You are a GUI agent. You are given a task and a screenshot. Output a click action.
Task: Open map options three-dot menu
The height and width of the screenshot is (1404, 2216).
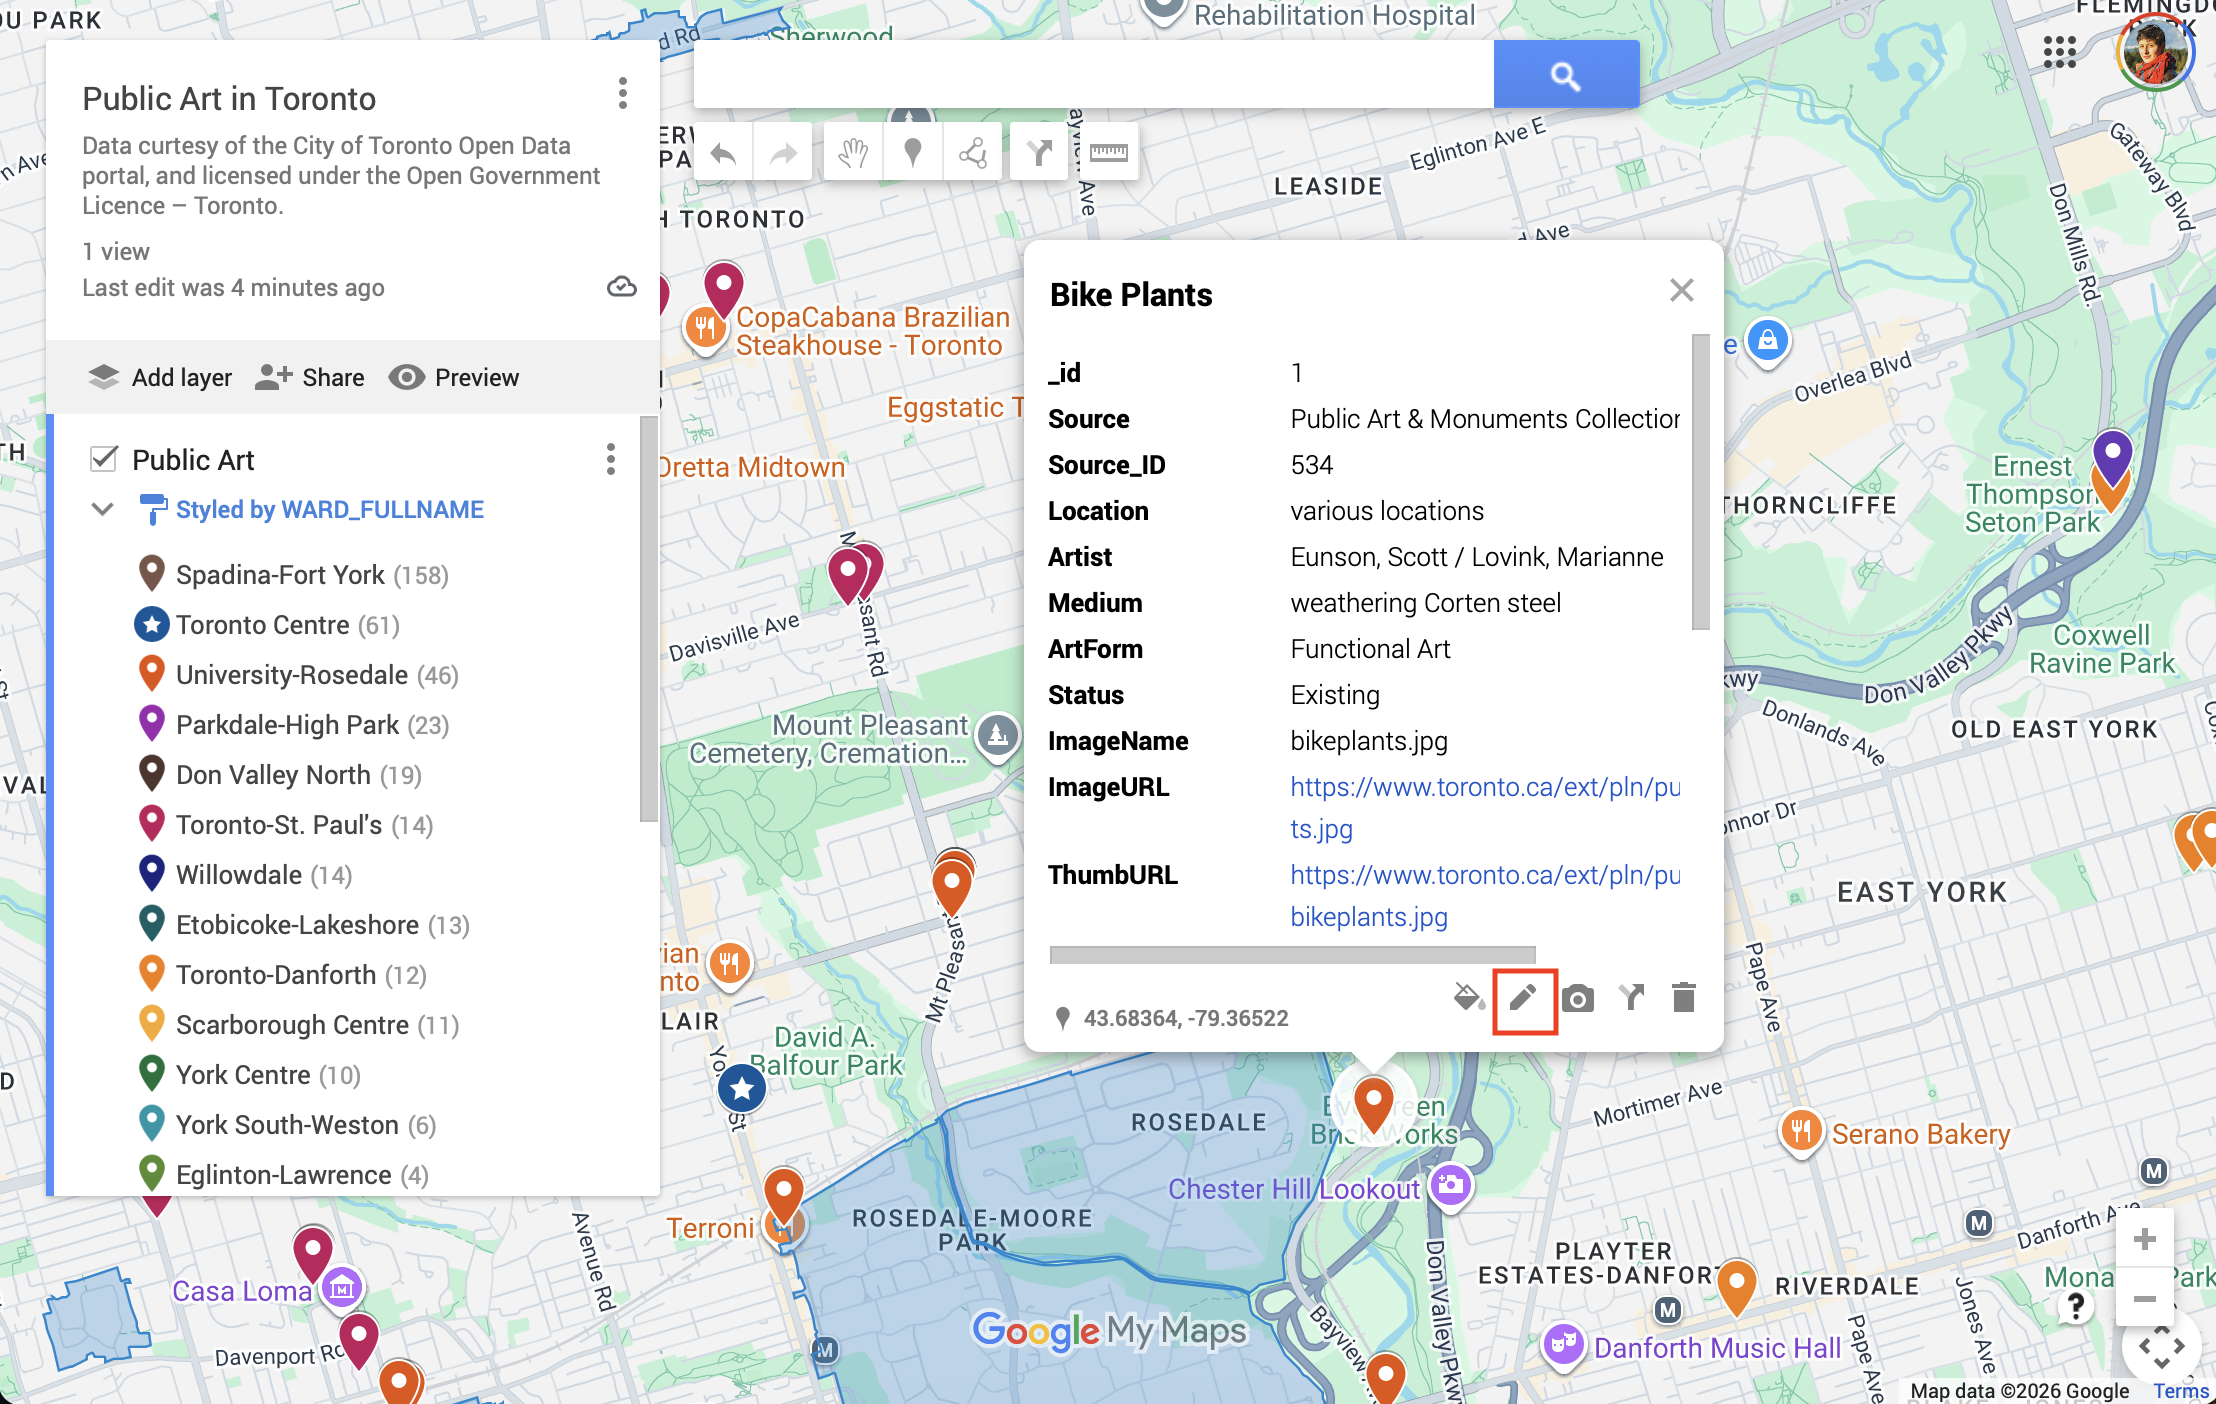click(622, 94)
